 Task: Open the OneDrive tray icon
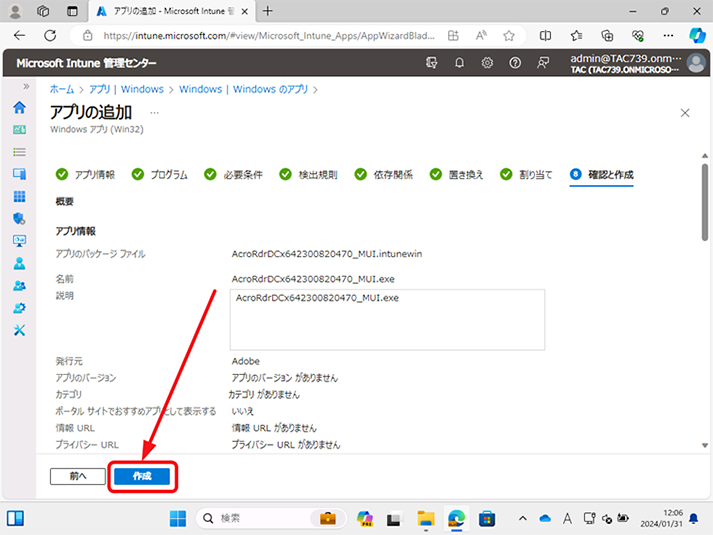click(x=545, y=518)
